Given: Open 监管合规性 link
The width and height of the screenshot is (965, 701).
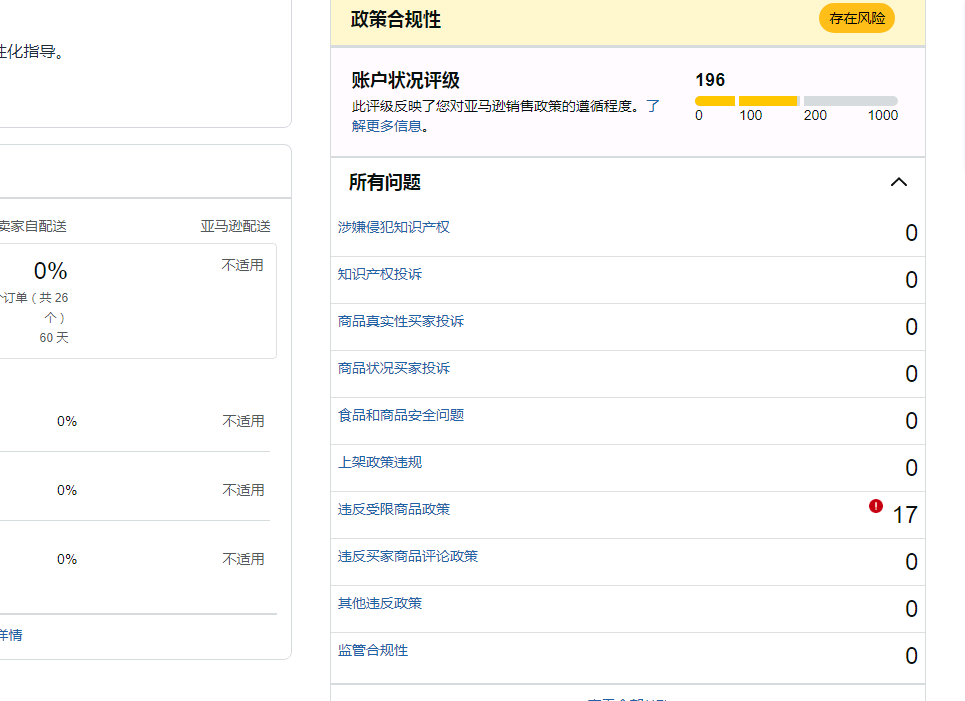Looking at the screenshot, I should pyautogui.click(x=372, y=651).
